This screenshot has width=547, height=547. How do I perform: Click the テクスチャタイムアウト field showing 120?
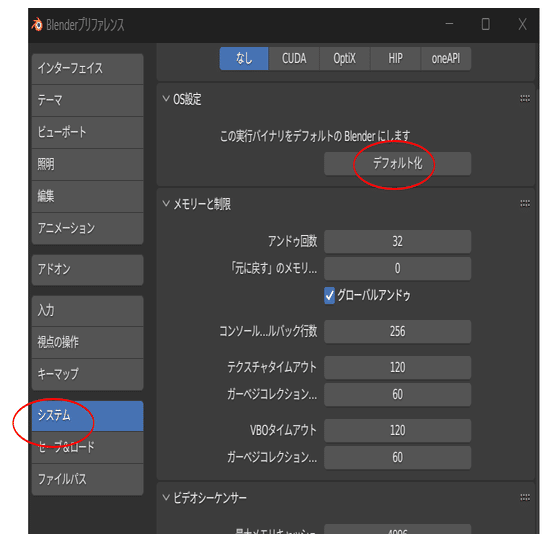pyautogui.click(x=397, y=367)
